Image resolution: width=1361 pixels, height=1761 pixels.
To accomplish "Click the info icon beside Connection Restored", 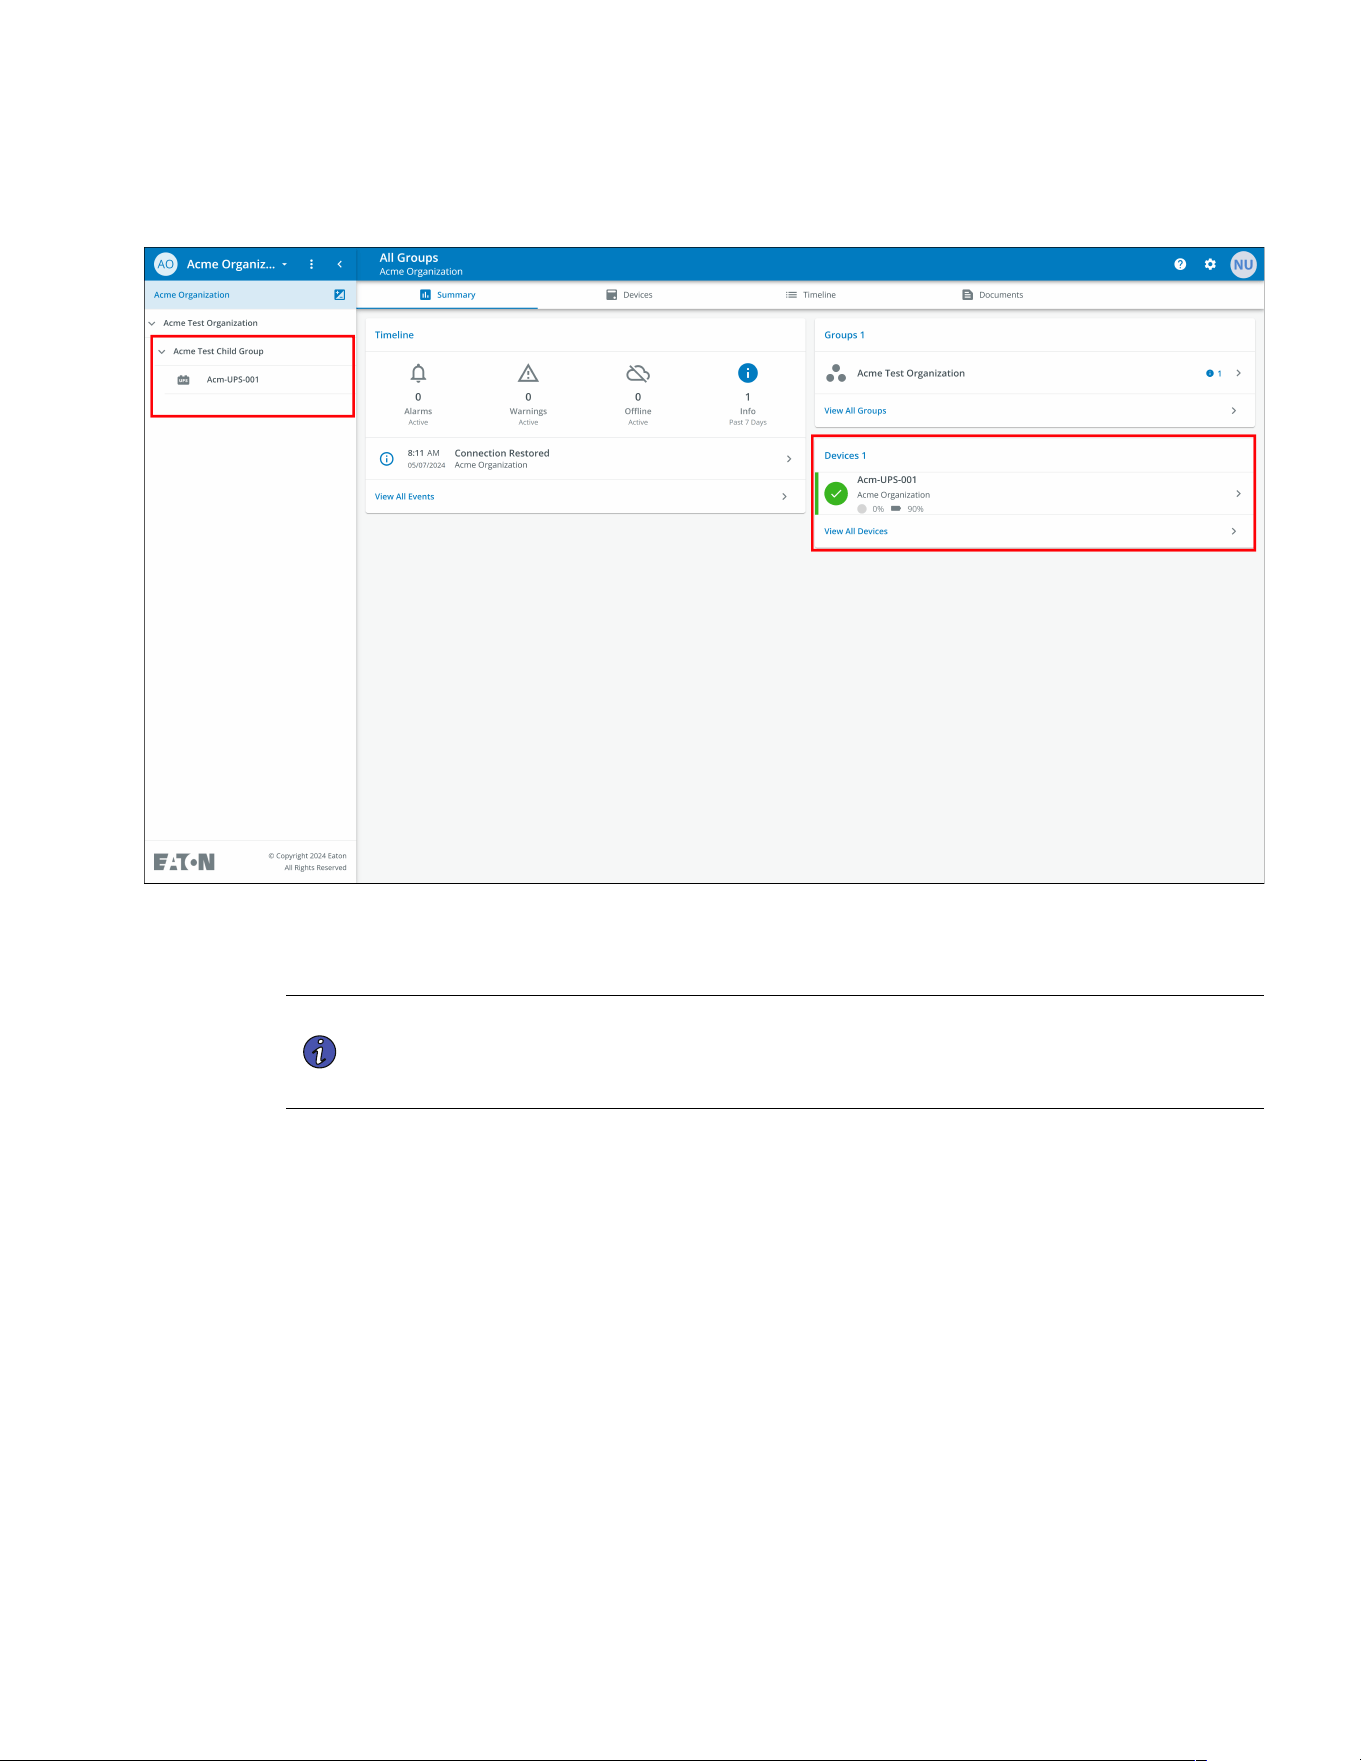I will [x=386, y=459].
